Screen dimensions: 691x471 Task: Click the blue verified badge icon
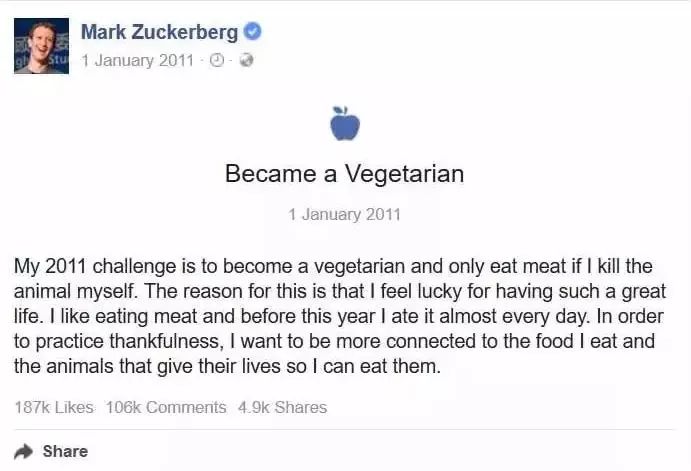coord(253,32)
